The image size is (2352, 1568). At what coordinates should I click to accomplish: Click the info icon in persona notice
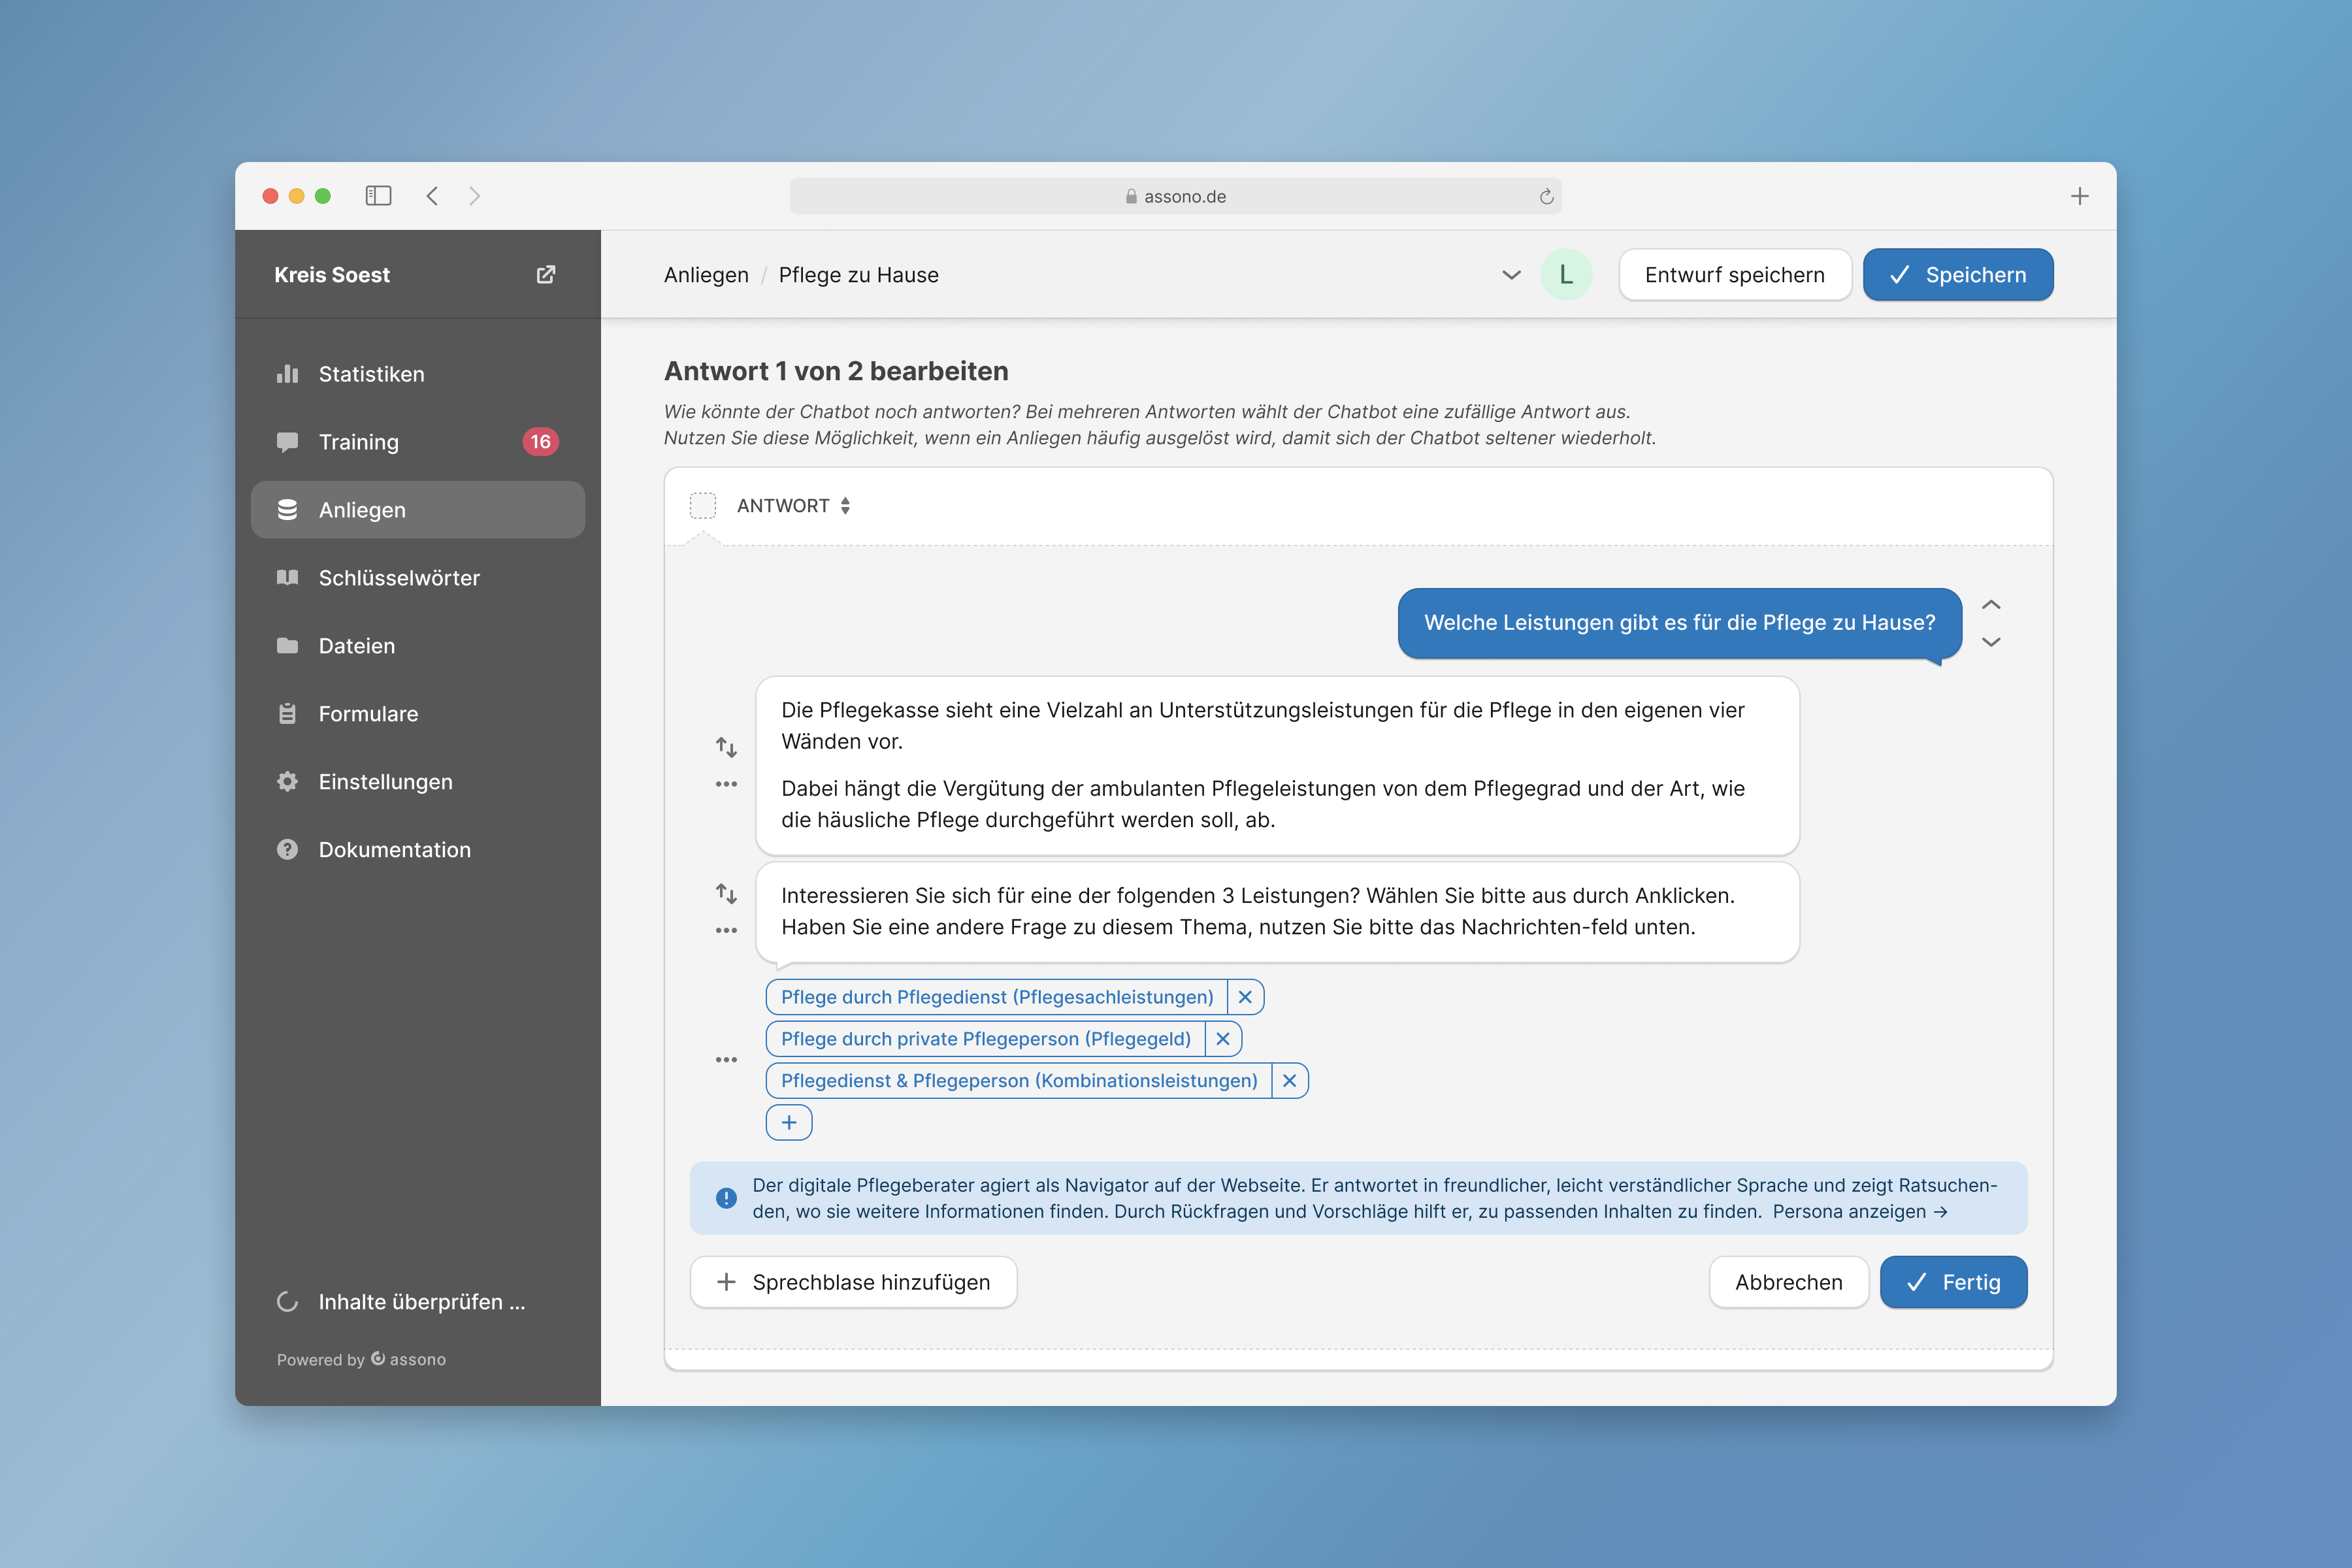click(726, 1198)
